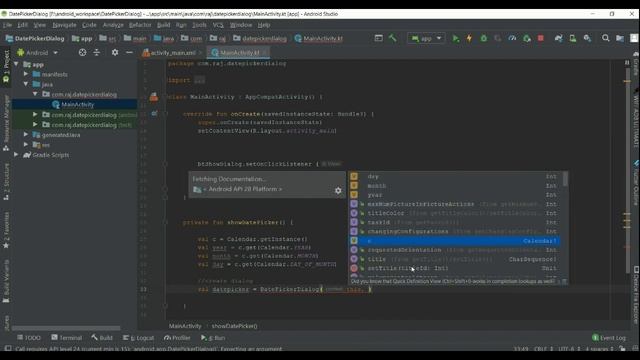Screen dimensions: 640x360
Task: Click gear icon in documentation popup
Action: 338,191
